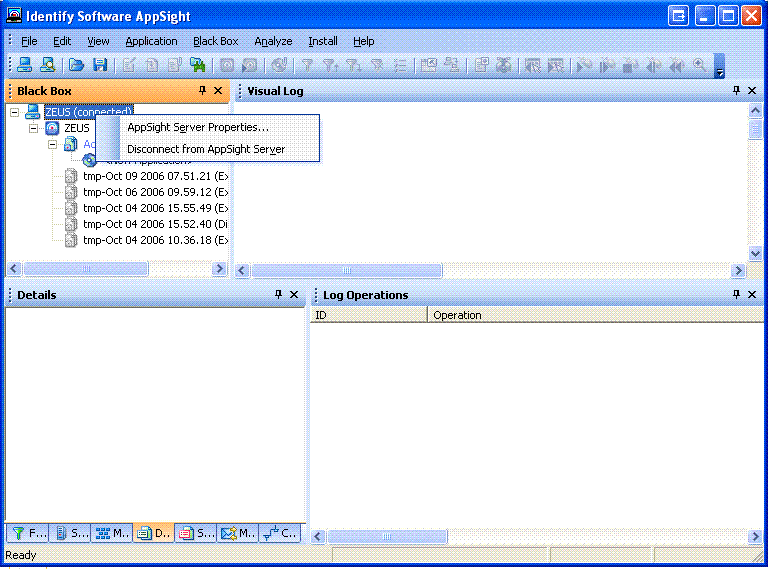Close the Visual Log panel
This screenshot has width=768, height=569.
click(752, 91)
